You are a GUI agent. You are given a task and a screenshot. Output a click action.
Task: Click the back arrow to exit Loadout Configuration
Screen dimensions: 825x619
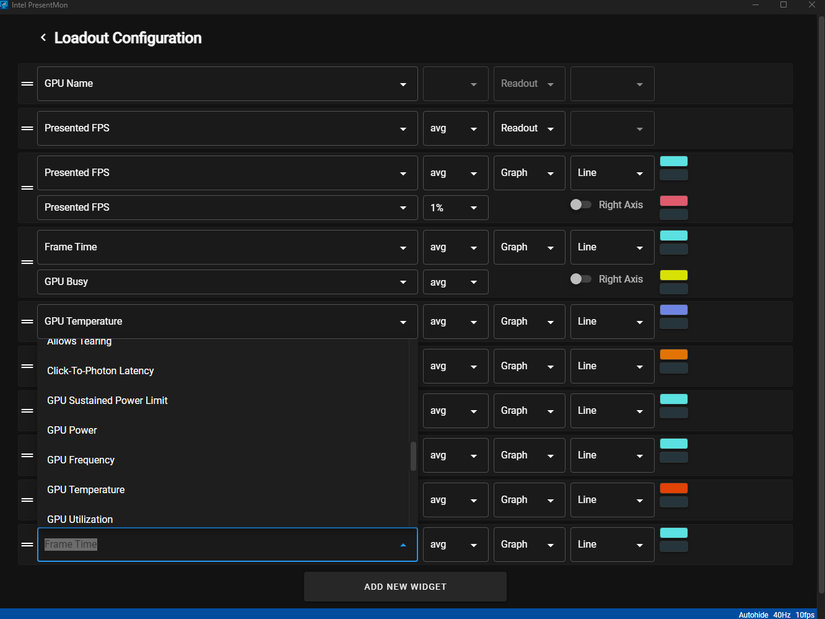42,37
